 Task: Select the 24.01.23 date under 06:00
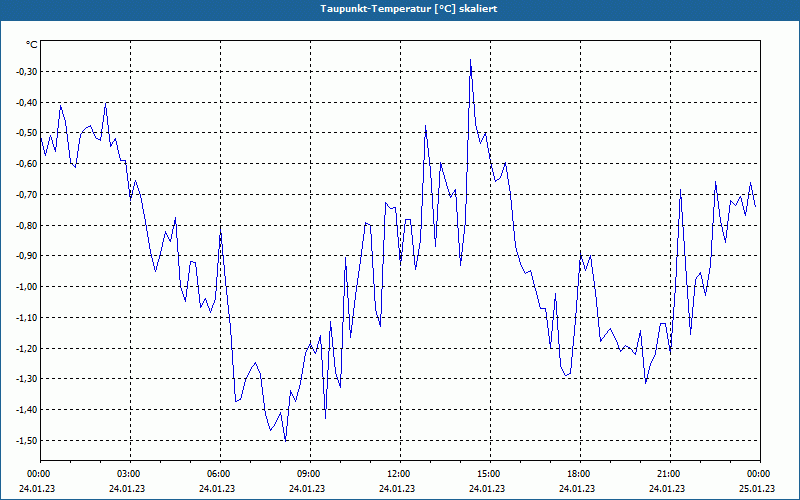coord(217,488)
